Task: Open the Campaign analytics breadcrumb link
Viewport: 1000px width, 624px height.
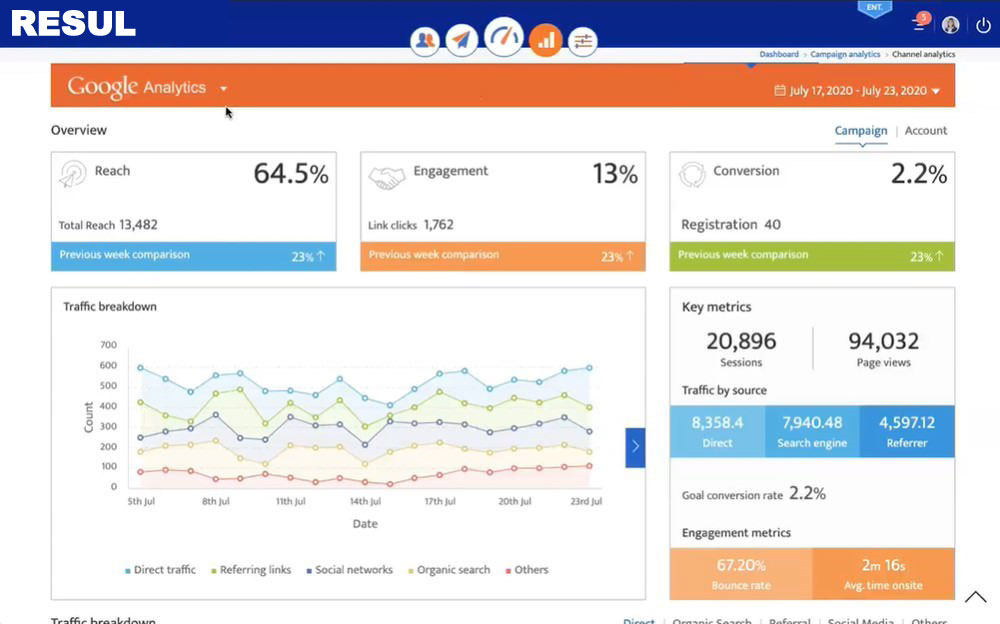Action: pyautogui.click(x=845, y=54)
